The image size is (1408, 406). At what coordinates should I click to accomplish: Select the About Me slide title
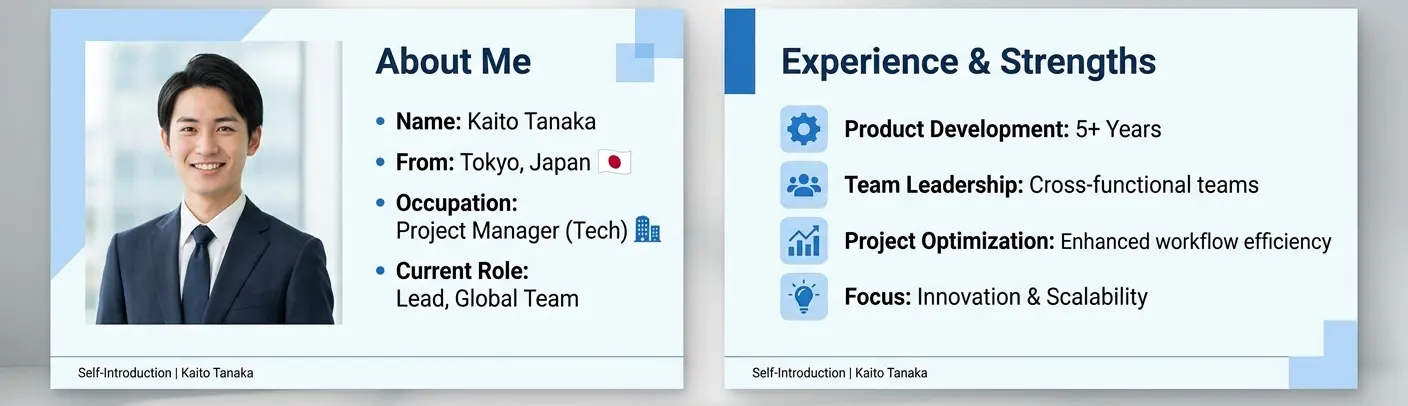(x=453, y=62)
